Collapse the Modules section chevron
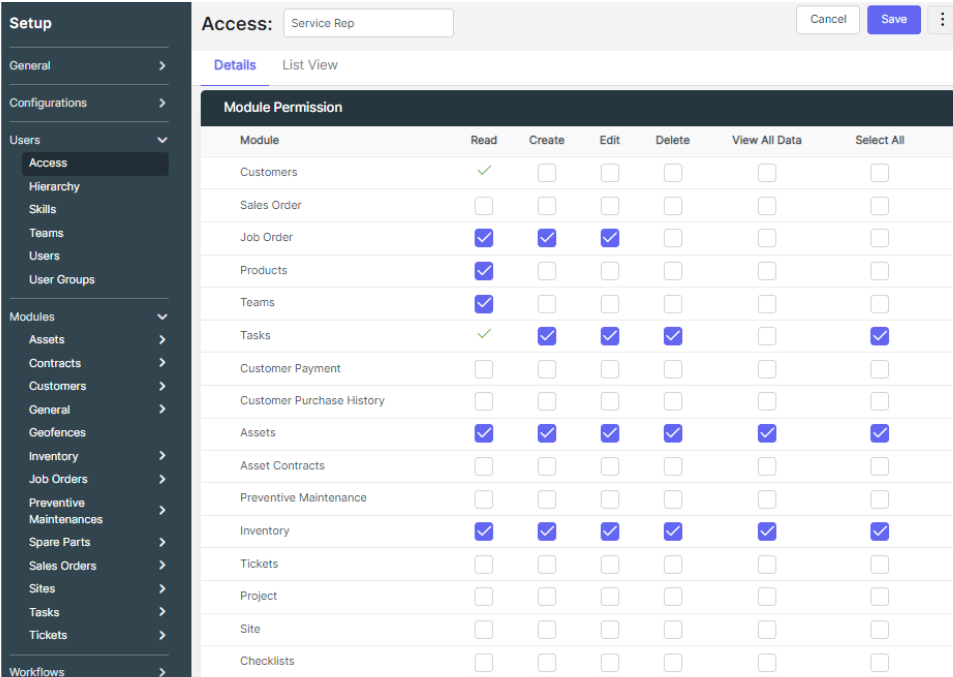953x677 pixels. tap(162, 317)
